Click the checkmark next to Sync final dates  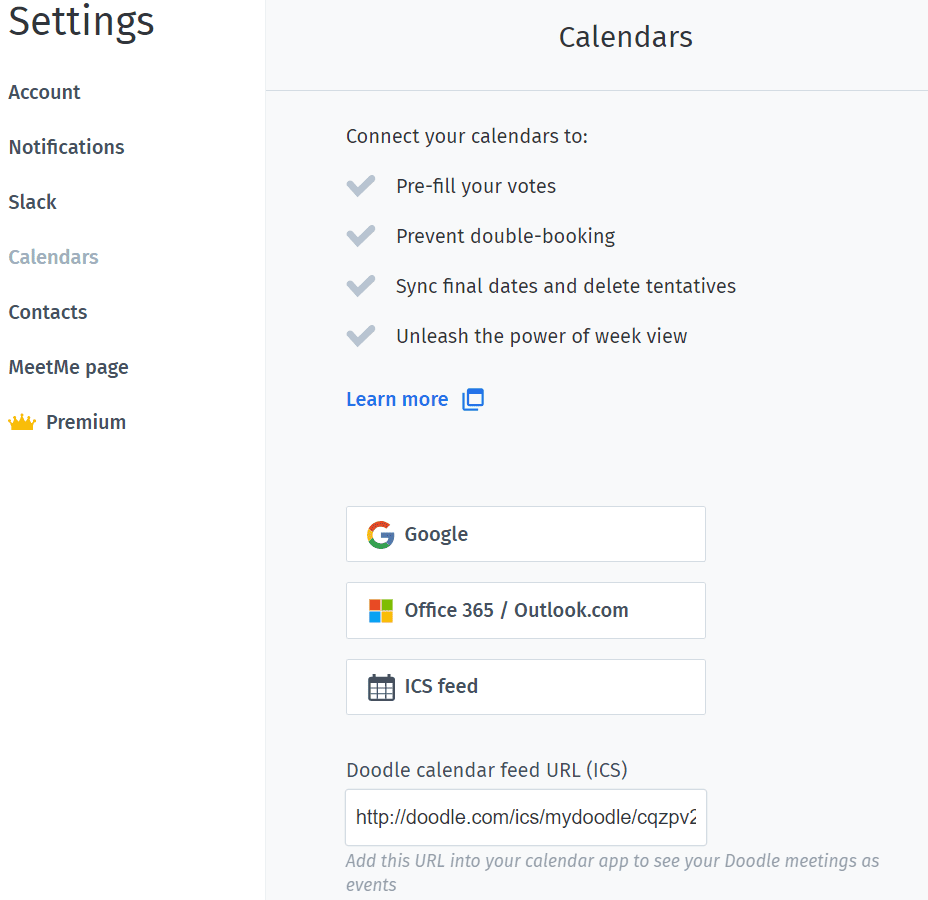click(x=360, y=286)
